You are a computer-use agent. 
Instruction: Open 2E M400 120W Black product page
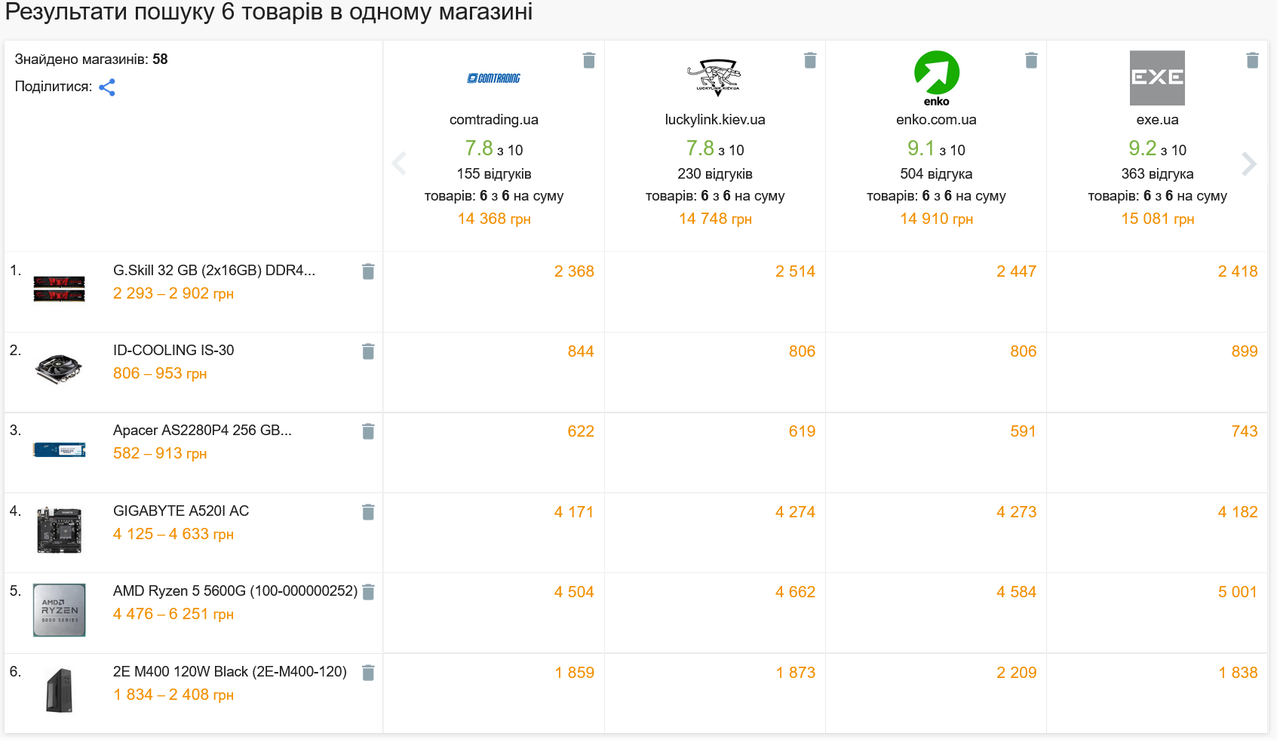click(x=230, y=672)
